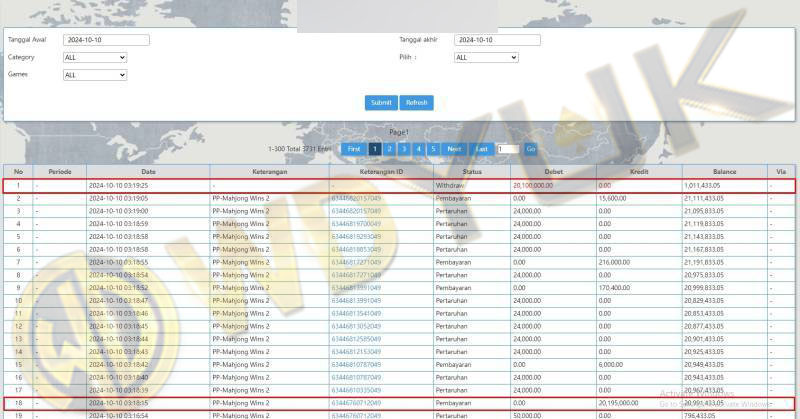This screenshot has height=419, width=800.
Task: Focus the page number input box
Action: tap(507, 149)
